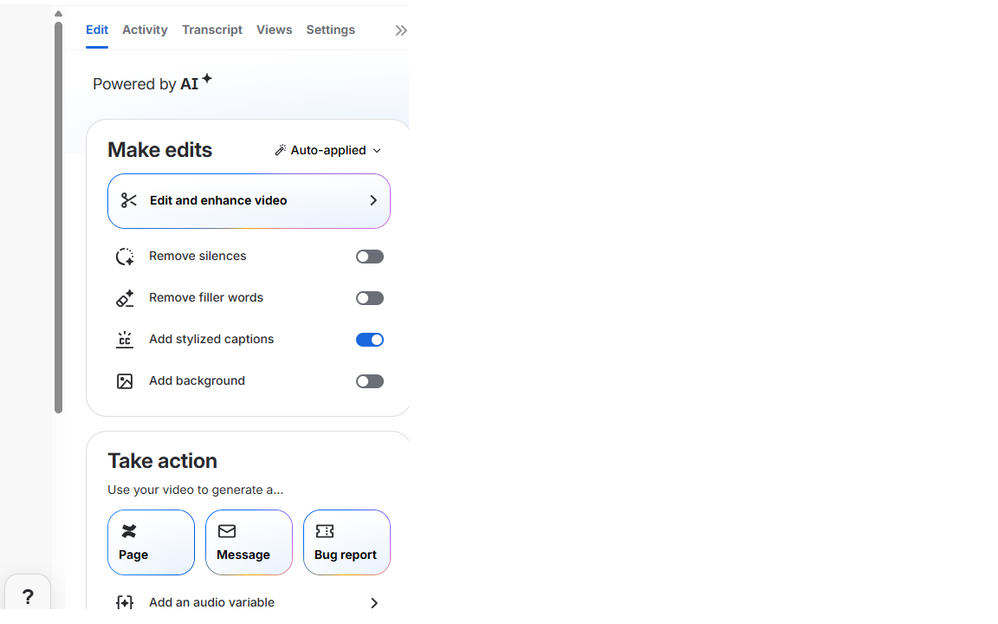Open Add an audio variable
The image size is (998, 624).
click(x=249, y=602)
